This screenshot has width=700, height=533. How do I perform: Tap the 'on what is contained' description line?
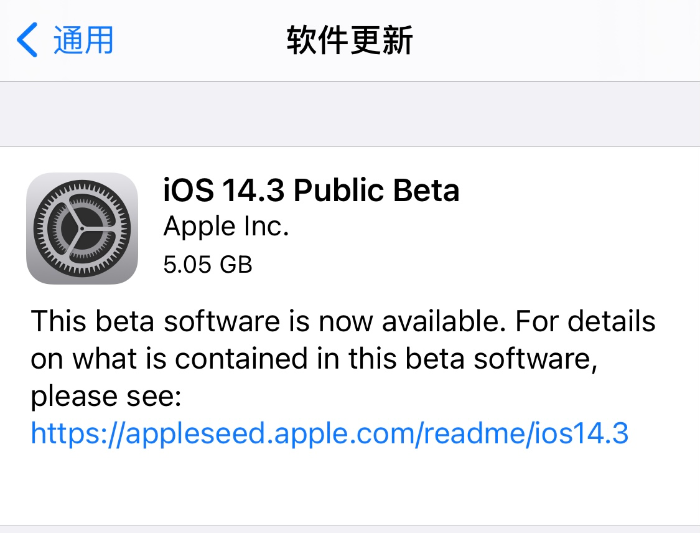[314, 358]
